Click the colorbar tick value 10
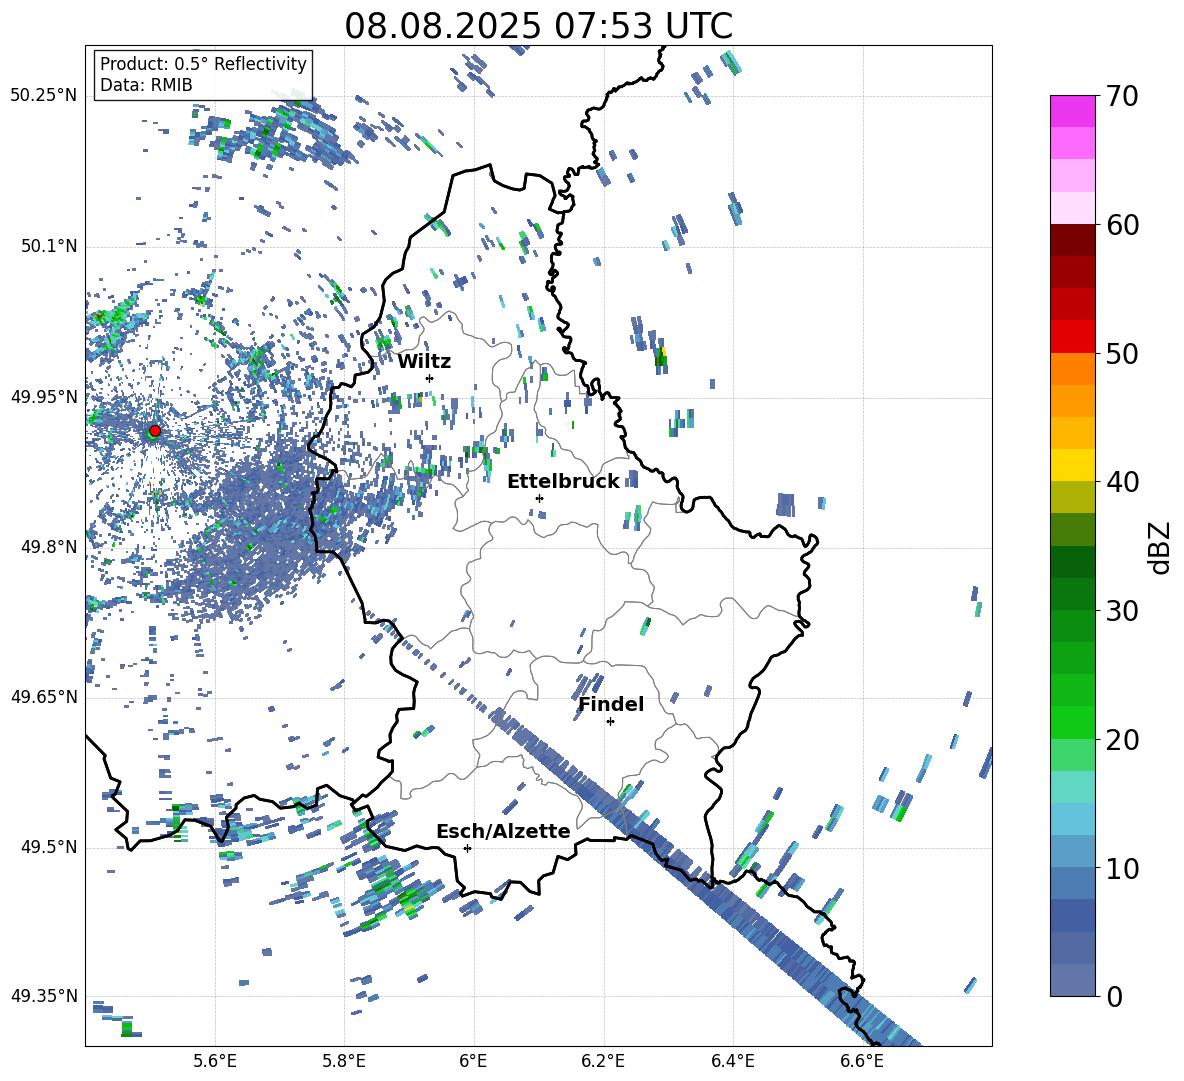 pos(1122,868)
